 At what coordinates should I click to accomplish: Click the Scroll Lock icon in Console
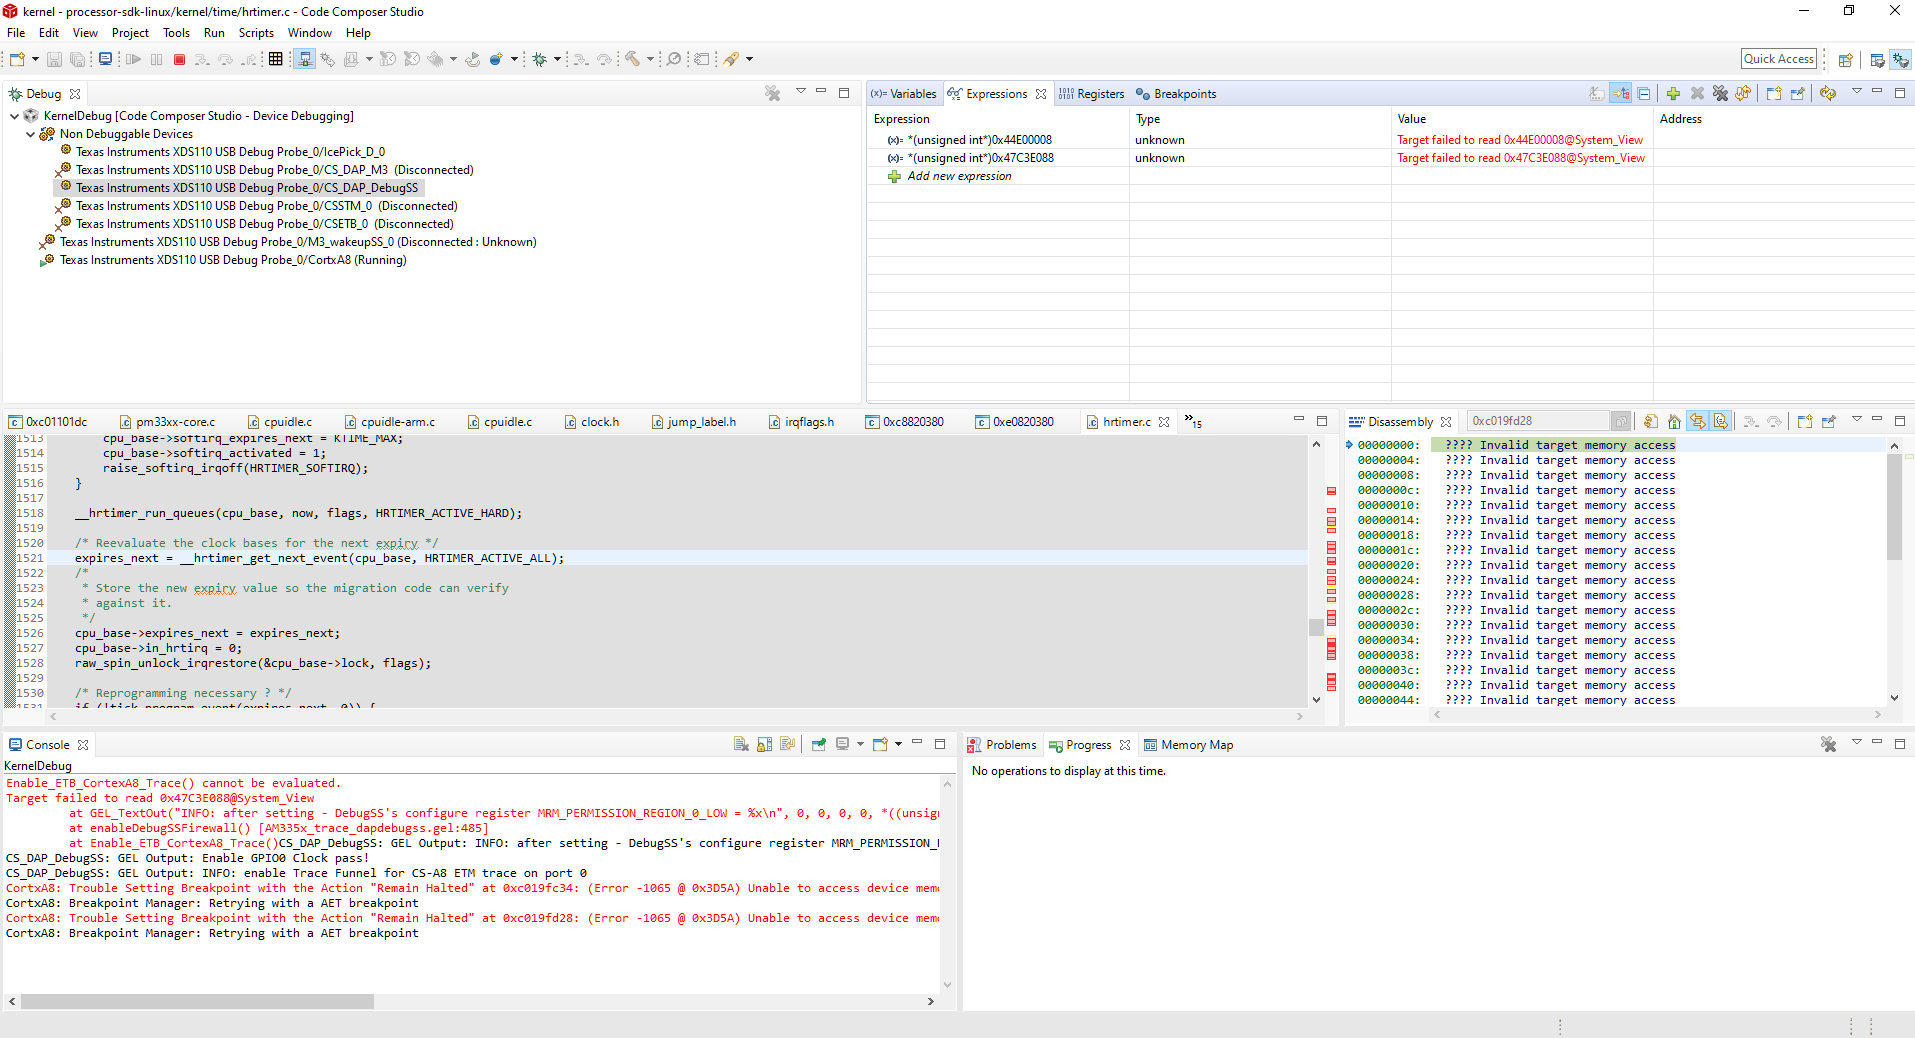(765, 745)
